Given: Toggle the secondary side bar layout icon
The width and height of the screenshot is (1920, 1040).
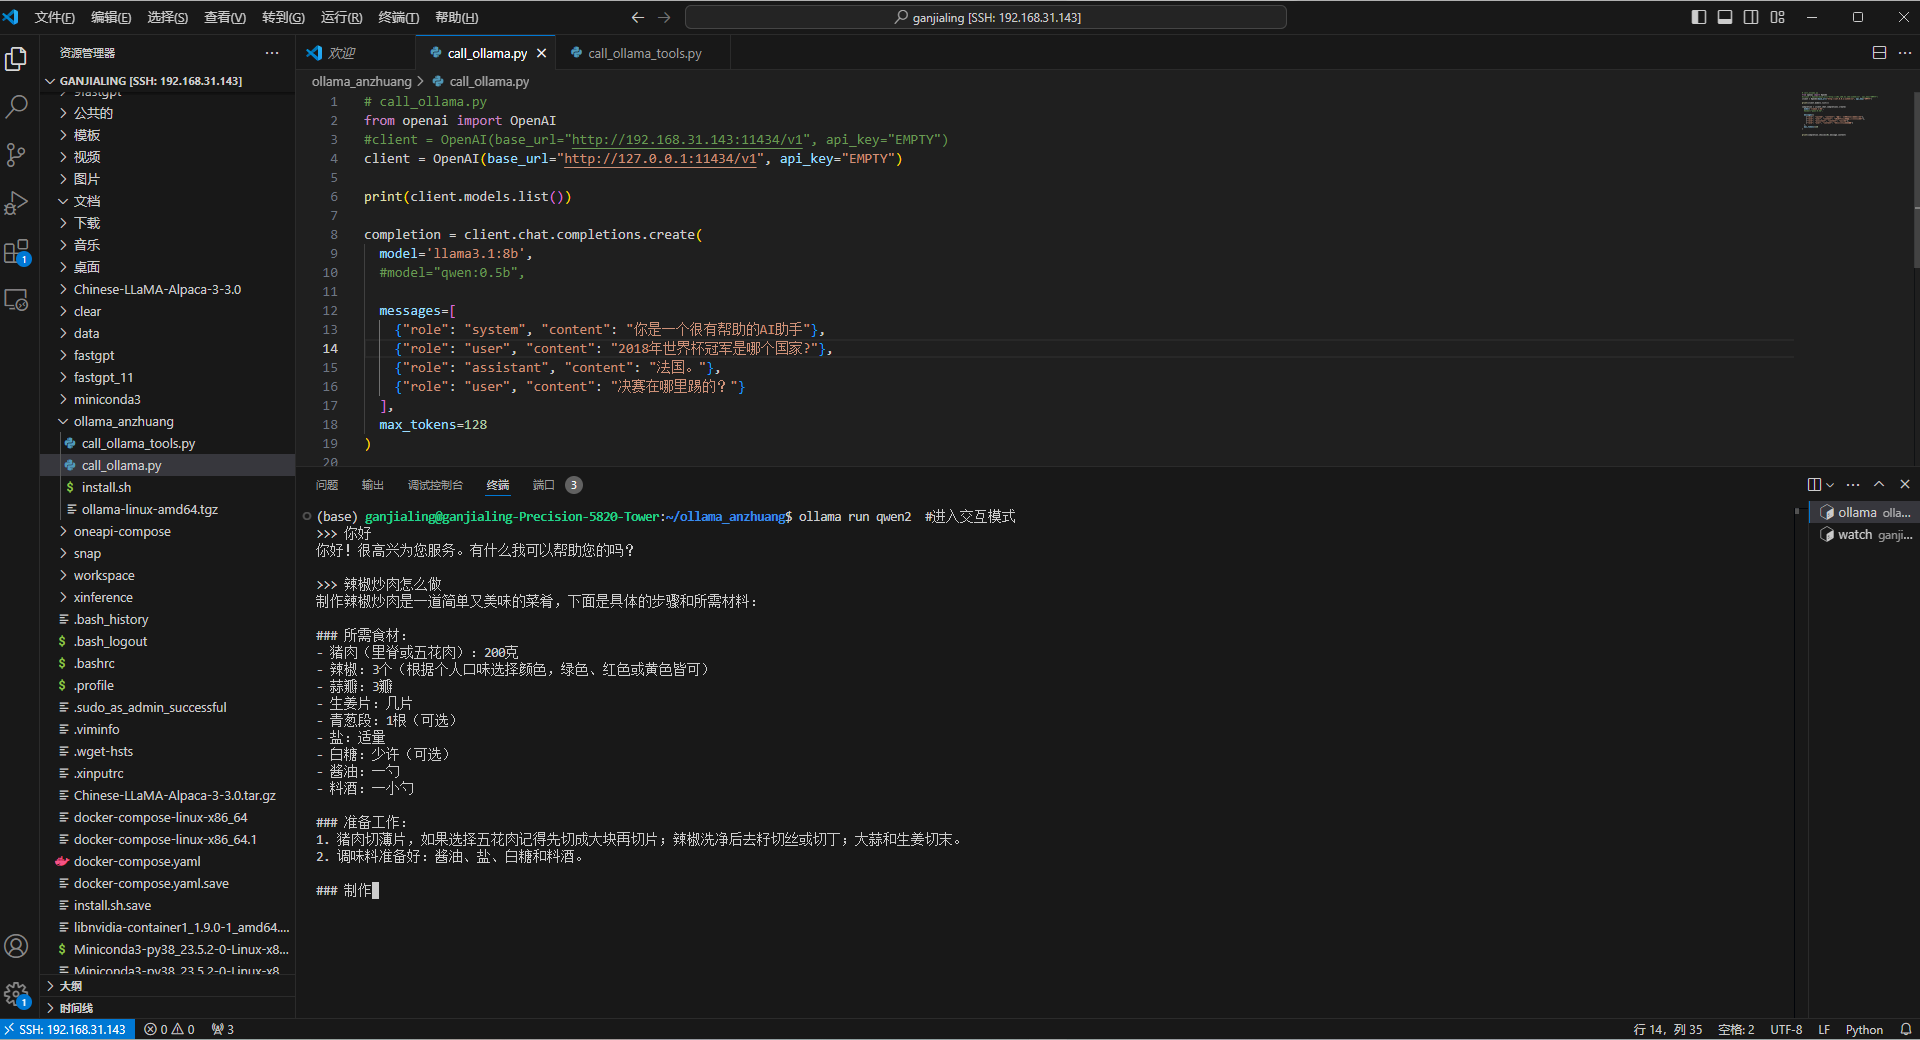Looking at the screenshot, I should coord(1751,17).
